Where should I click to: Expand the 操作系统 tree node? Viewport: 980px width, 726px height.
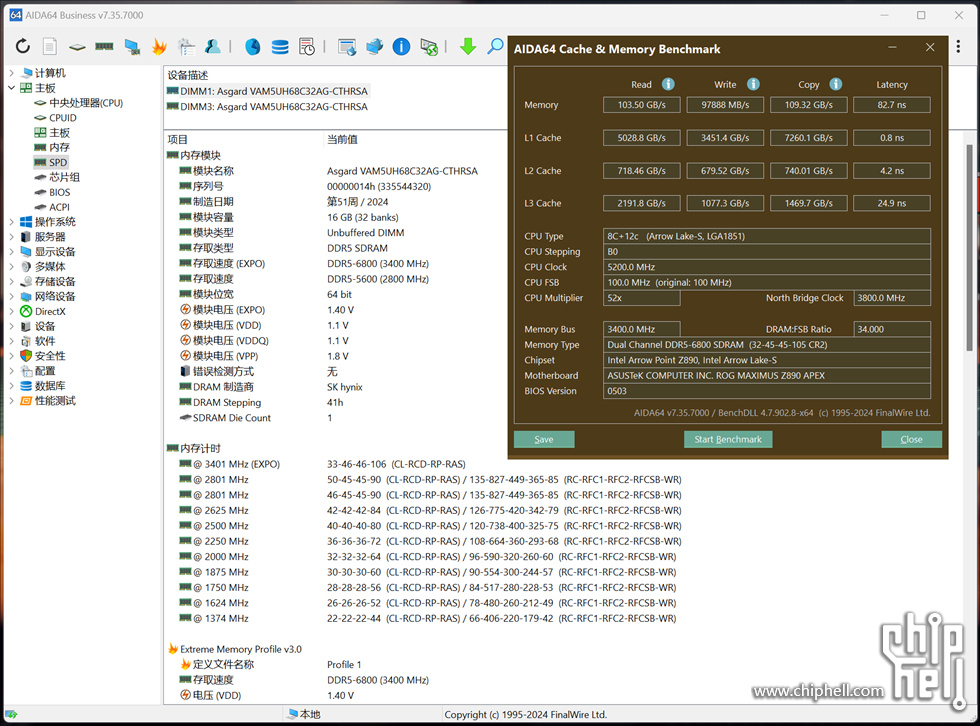11,222
